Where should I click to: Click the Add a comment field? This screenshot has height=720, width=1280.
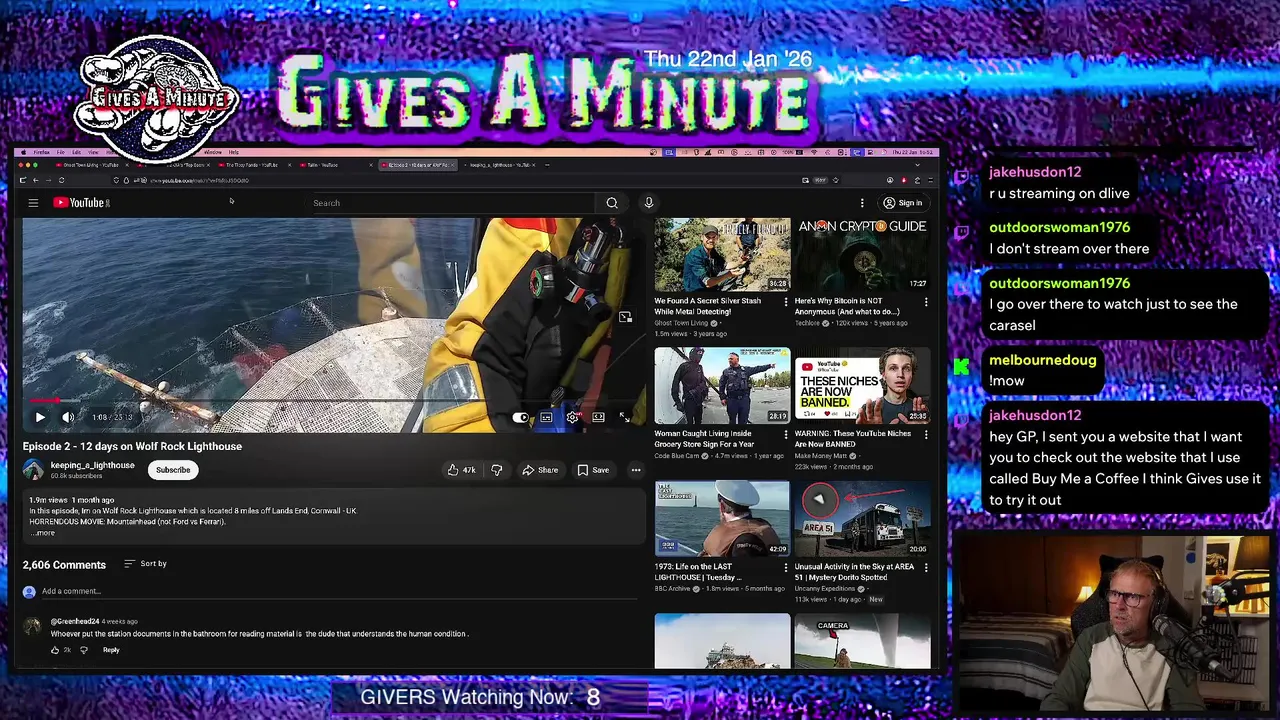(x=338, y=592)
